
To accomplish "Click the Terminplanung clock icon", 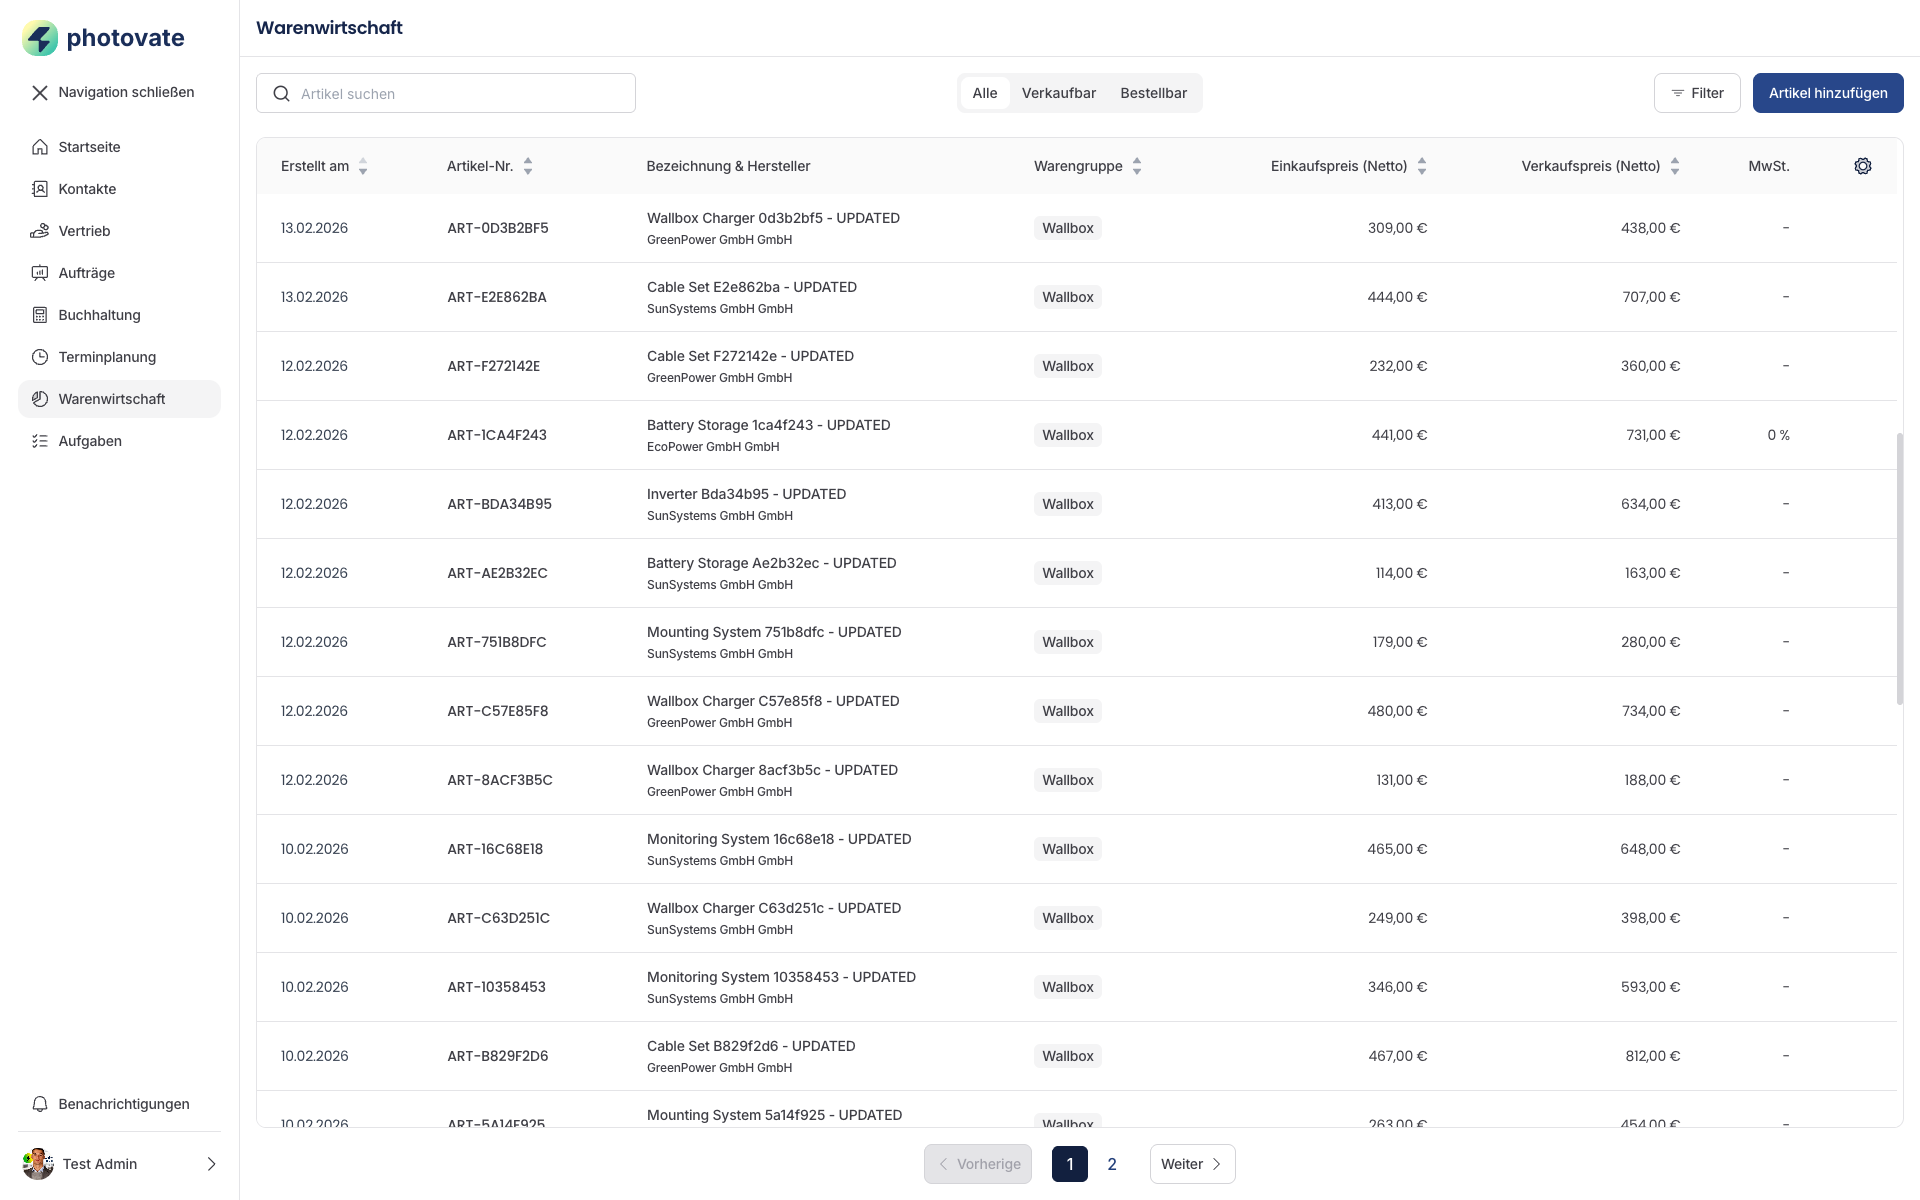I will (x=40, y=357).
